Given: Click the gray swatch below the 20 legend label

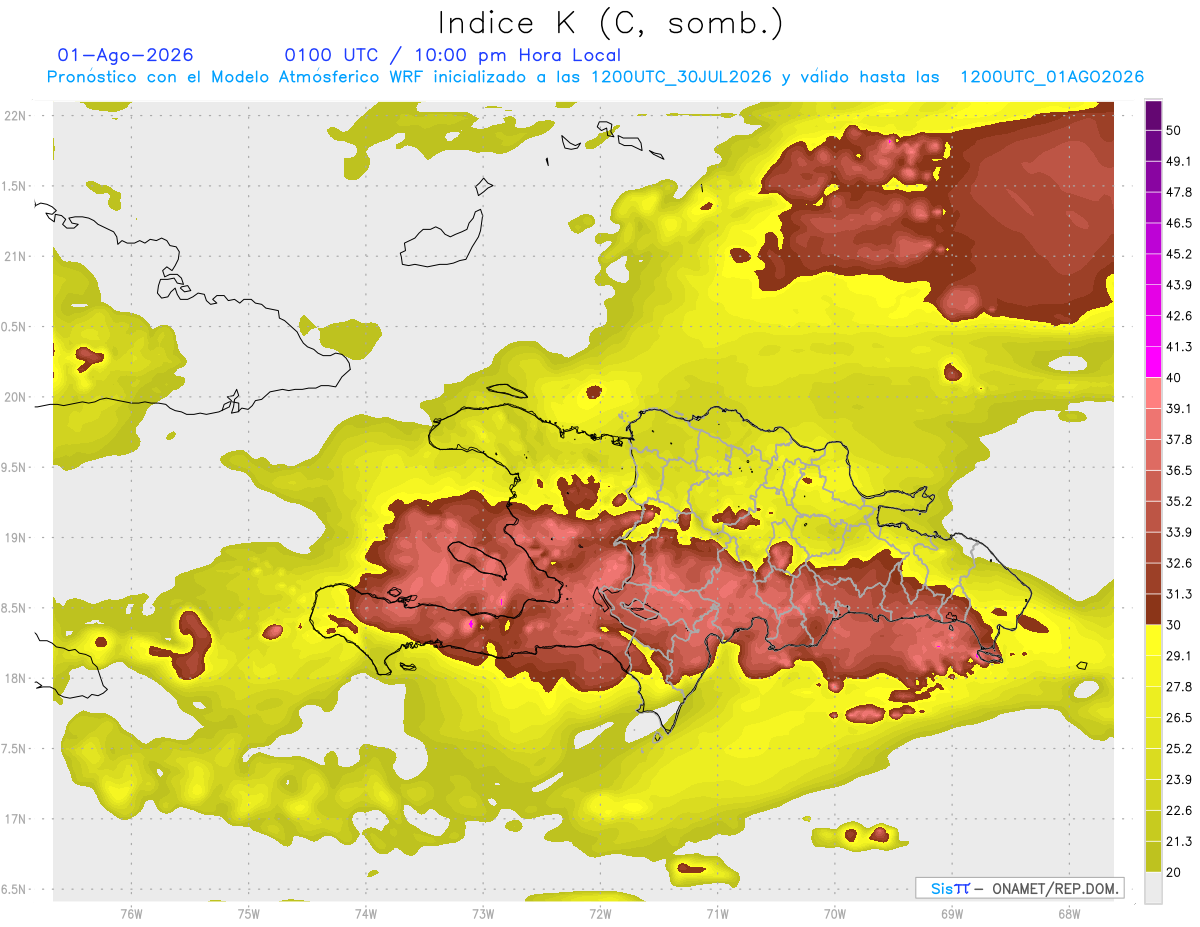Looking at the screenshot, I should point(1153,887).
